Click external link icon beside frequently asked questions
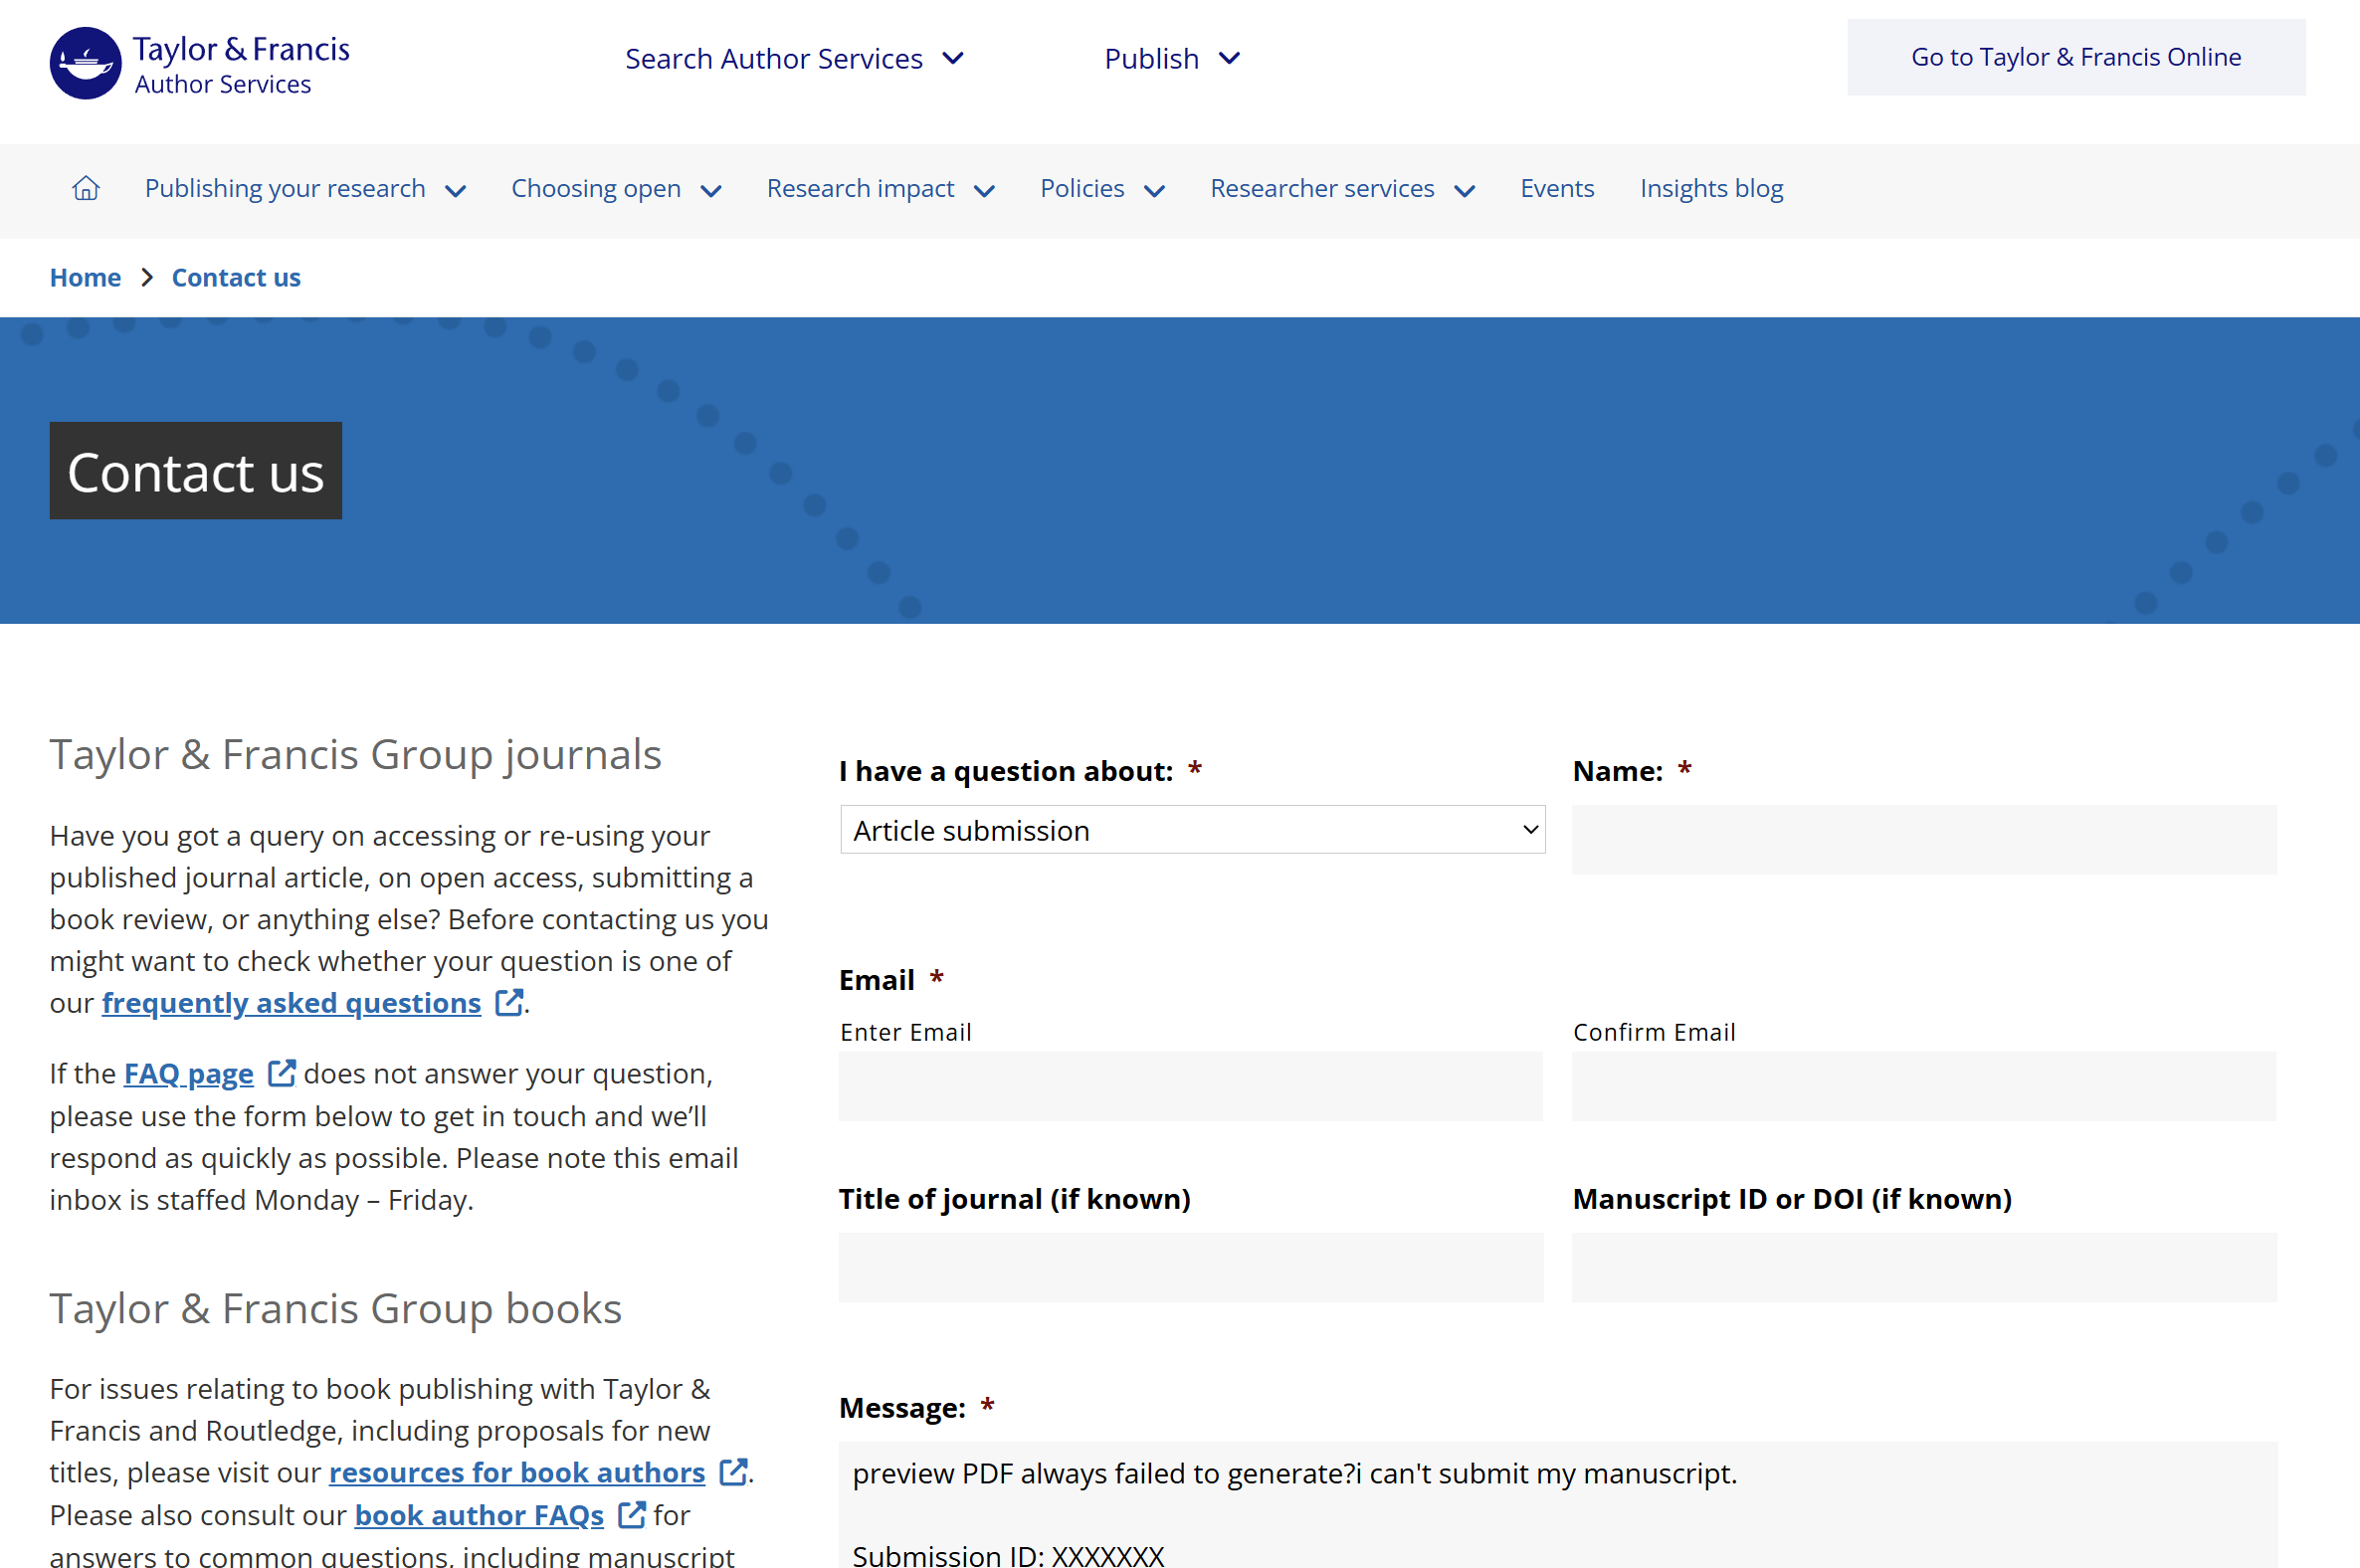 coord(509,1002)
